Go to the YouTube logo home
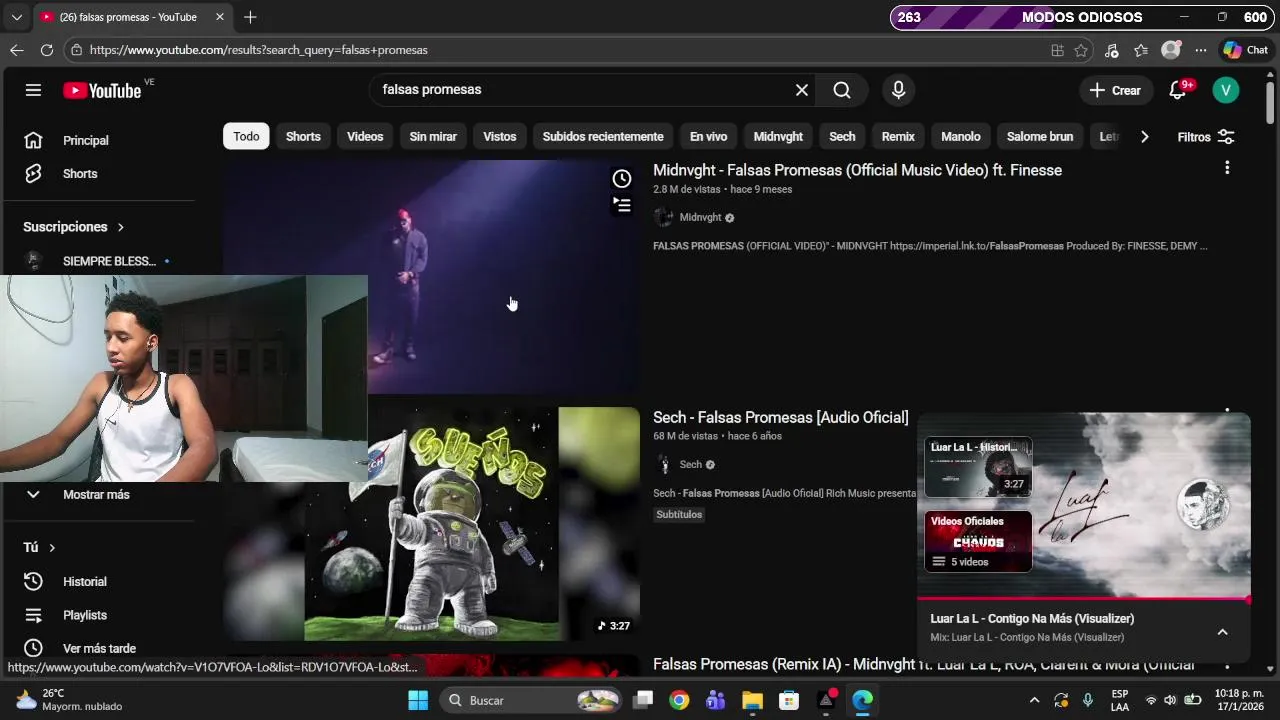Image resolution: width=1280 pixels, height=720 pixels. [102, 90]
